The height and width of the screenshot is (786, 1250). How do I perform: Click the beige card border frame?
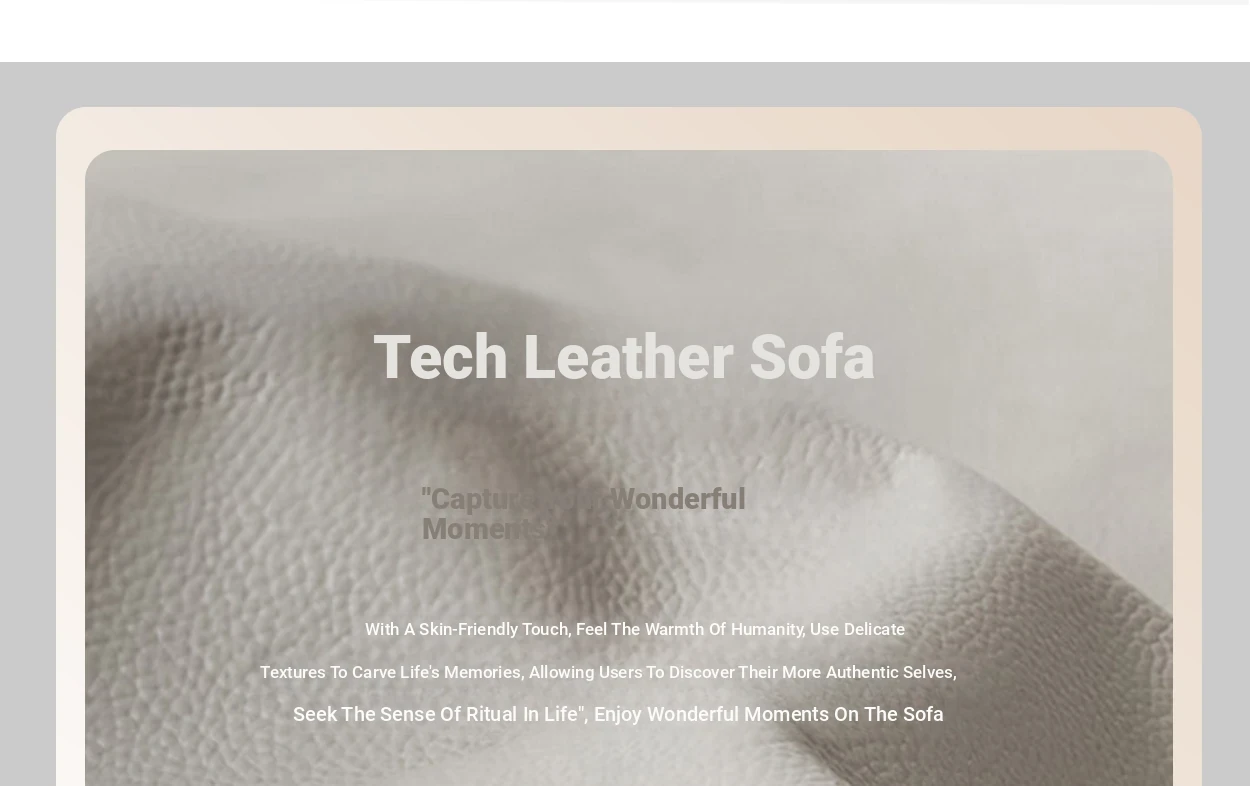628,128
